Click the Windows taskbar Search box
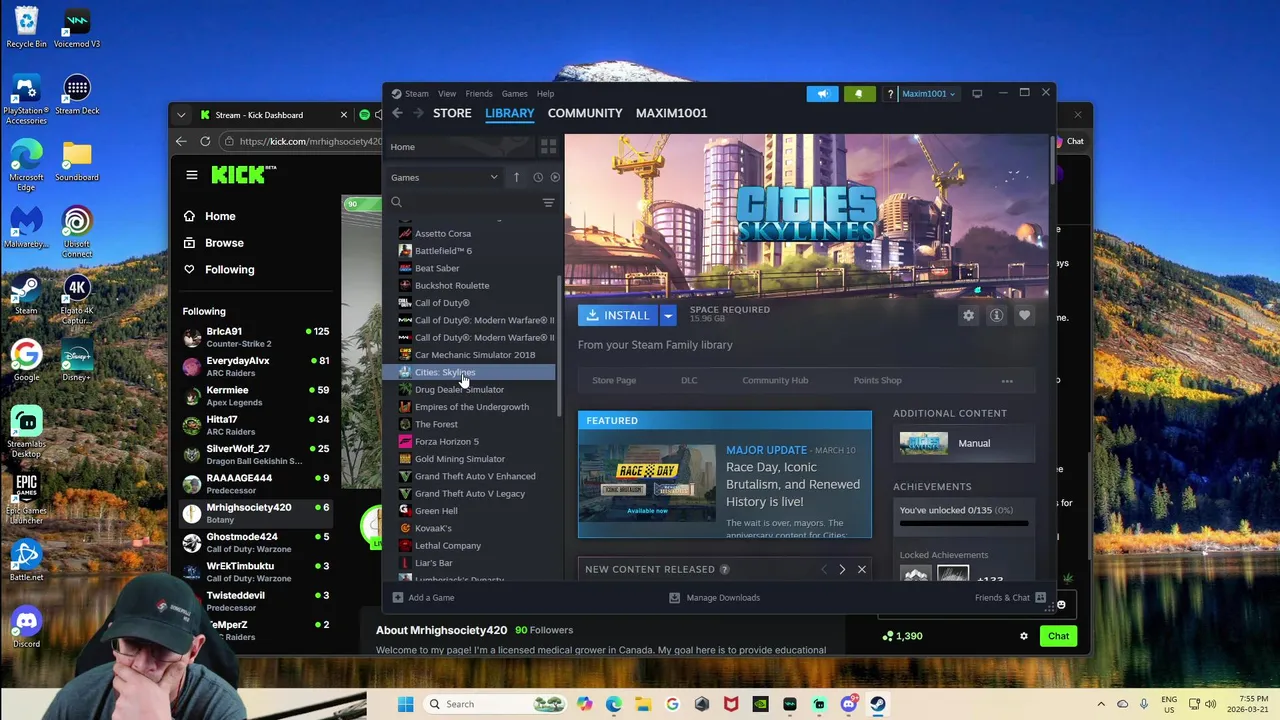 [x=495, y=704]
